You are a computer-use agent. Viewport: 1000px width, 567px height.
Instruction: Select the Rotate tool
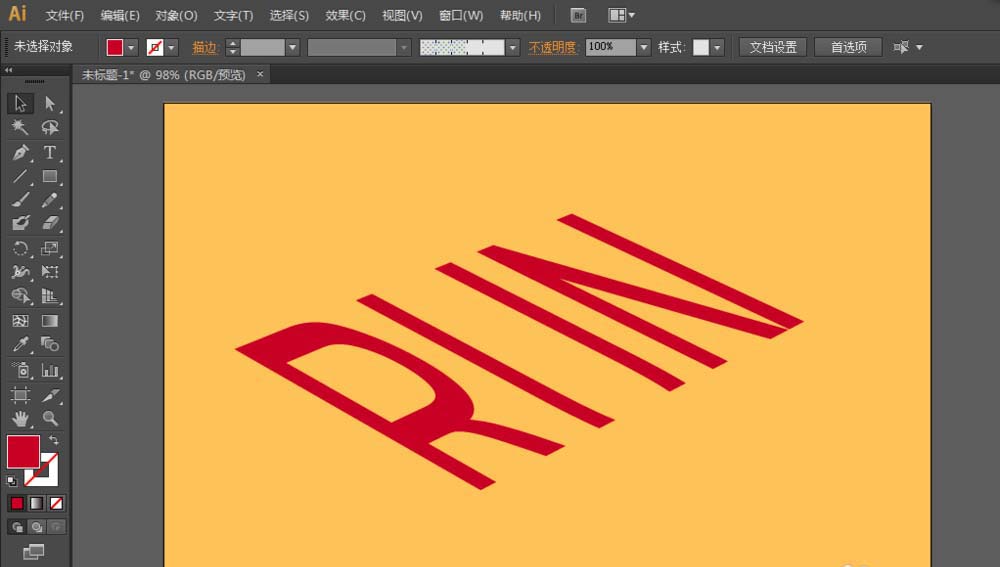[20, 248]
